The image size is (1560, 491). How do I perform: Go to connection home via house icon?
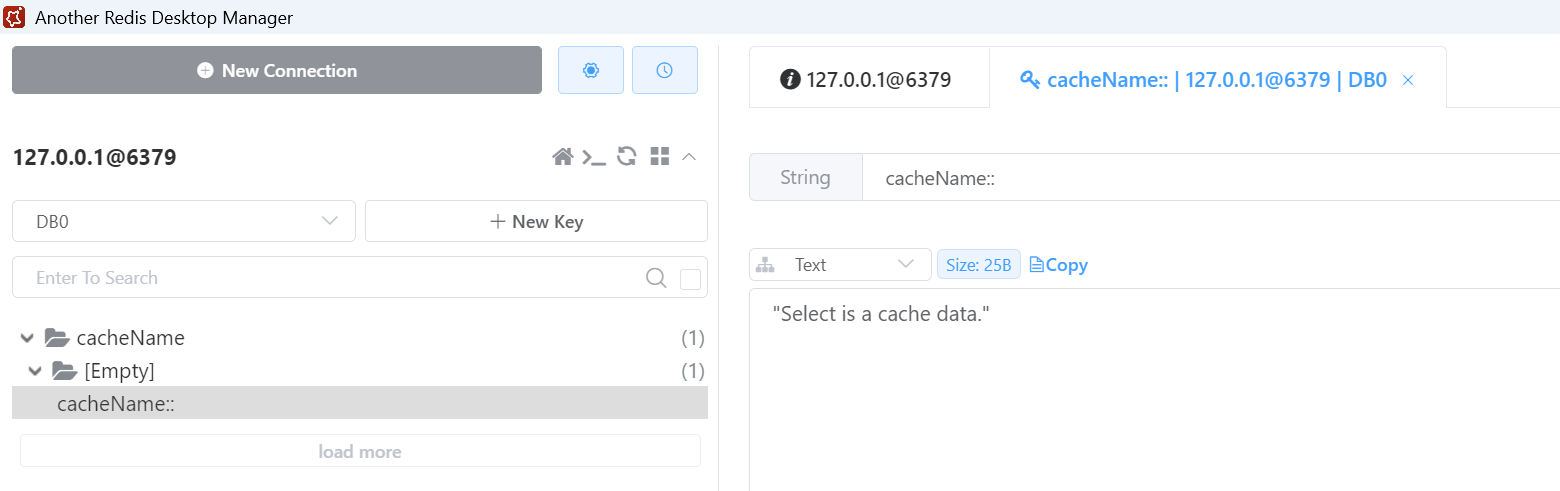coord(563,156)
